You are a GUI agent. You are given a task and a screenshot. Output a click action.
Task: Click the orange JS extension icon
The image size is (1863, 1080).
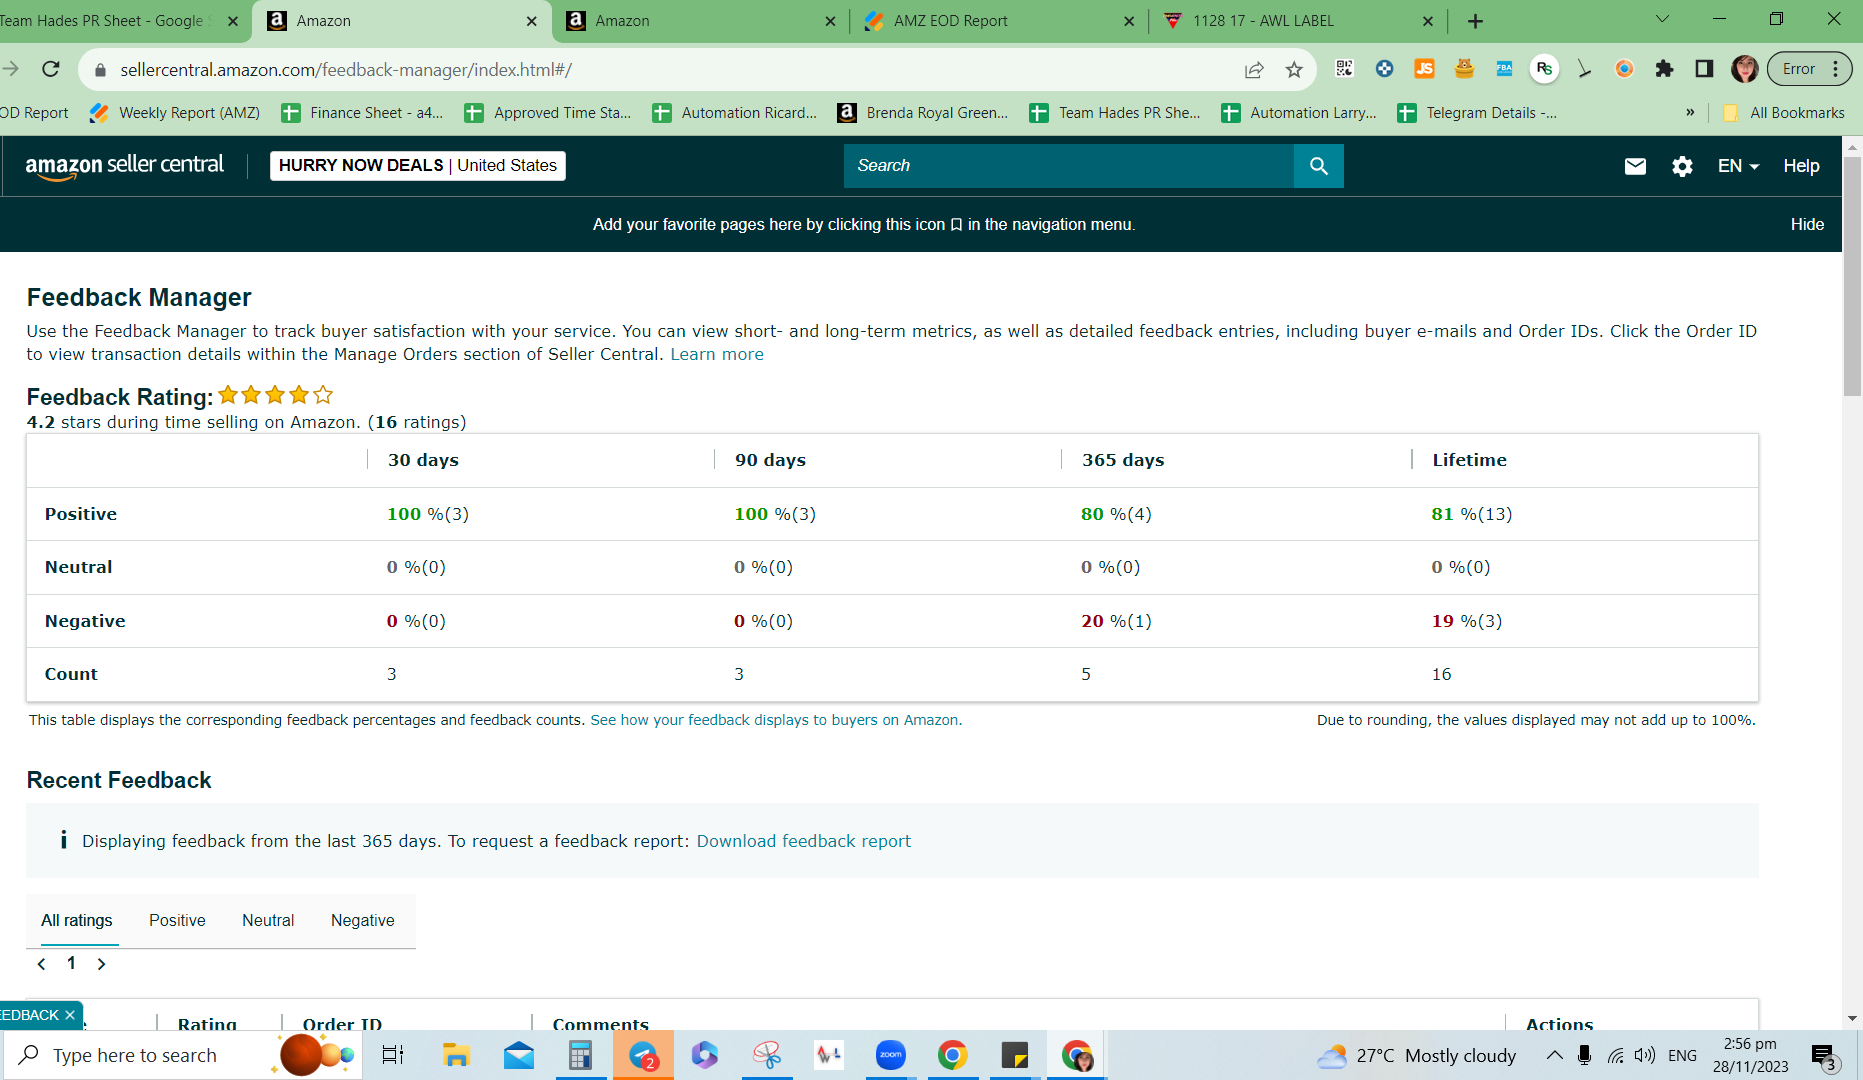[1424, 69]
